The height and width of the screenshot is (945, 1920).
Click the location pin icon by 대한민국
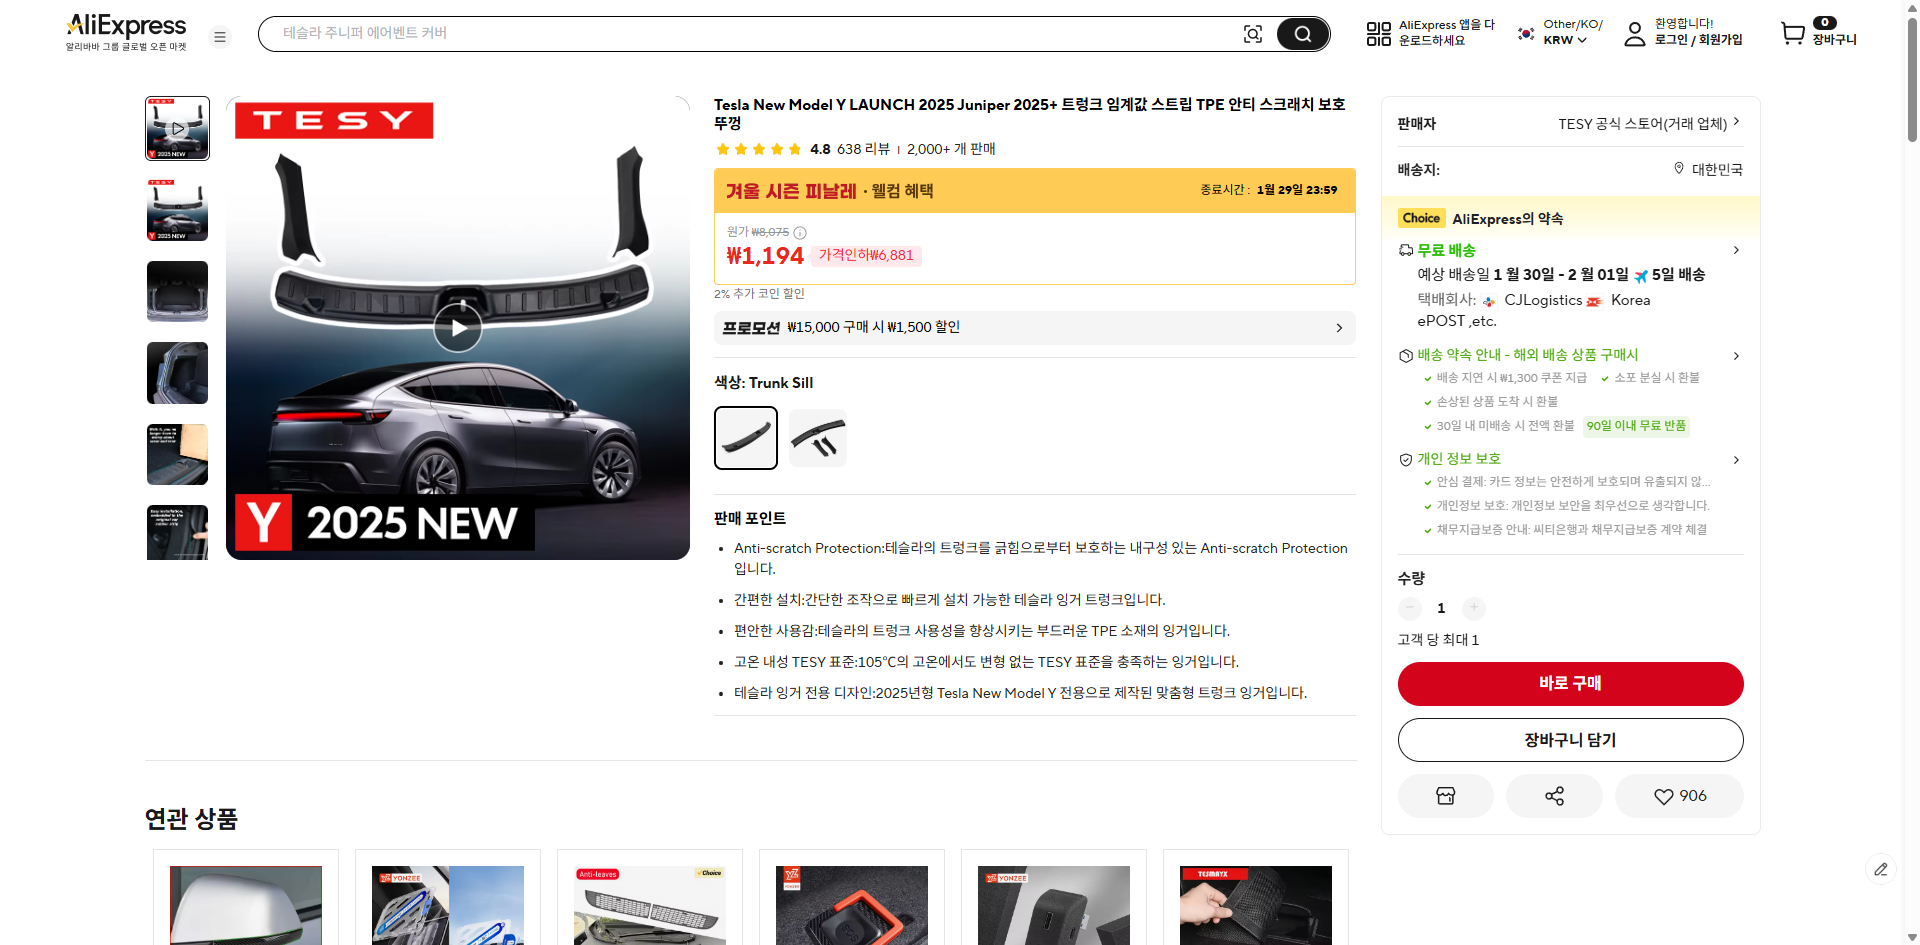pyautogui.click(x=1679, y=168)
